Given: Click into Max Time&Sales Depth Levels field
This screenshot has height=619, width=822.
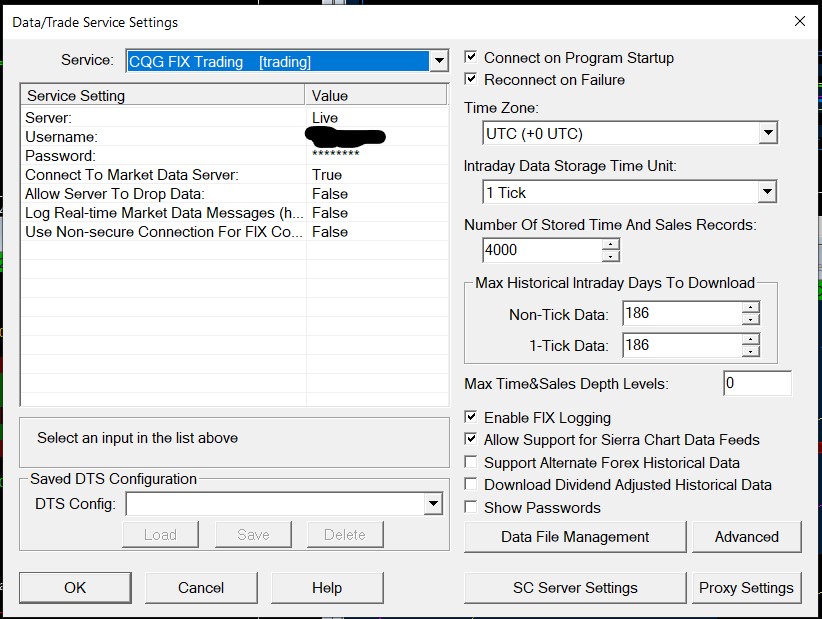Looking at the screenshot, I should 758,383.
